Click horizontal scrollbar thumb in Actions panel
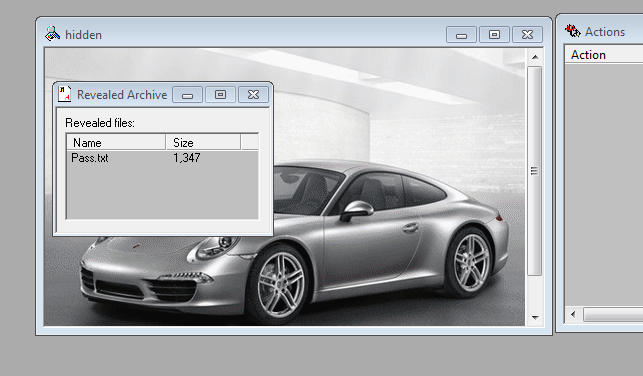 click(613, 314)
